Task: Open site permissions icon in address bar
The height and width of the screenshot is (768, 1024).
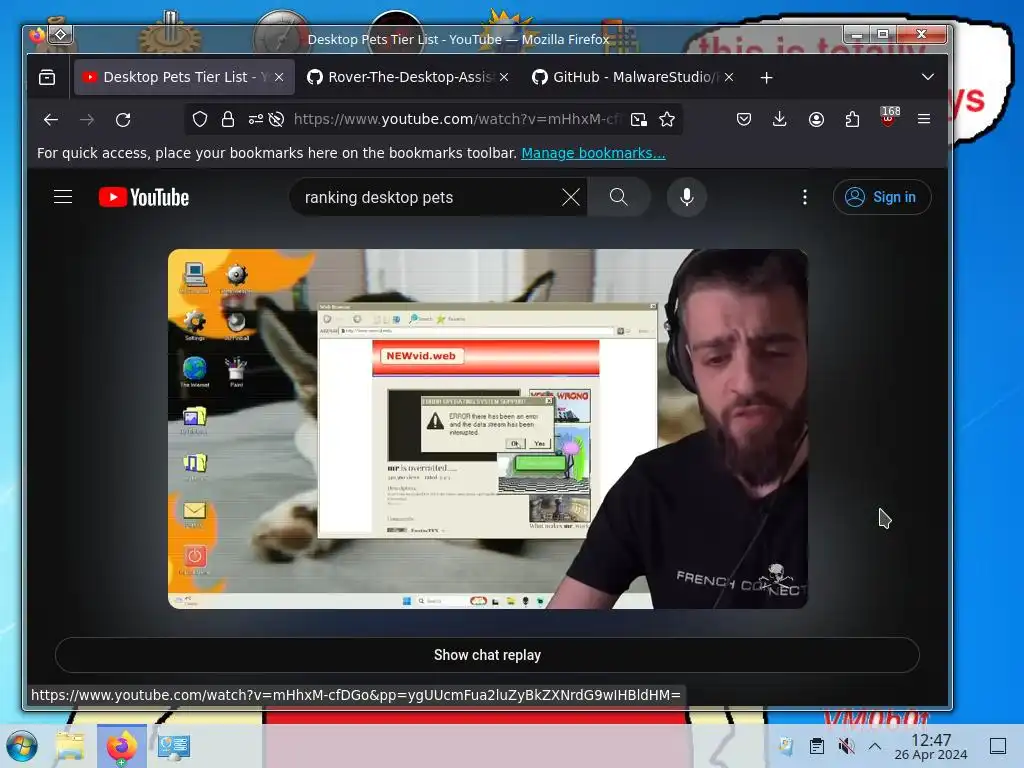Action: pos(255,119)
